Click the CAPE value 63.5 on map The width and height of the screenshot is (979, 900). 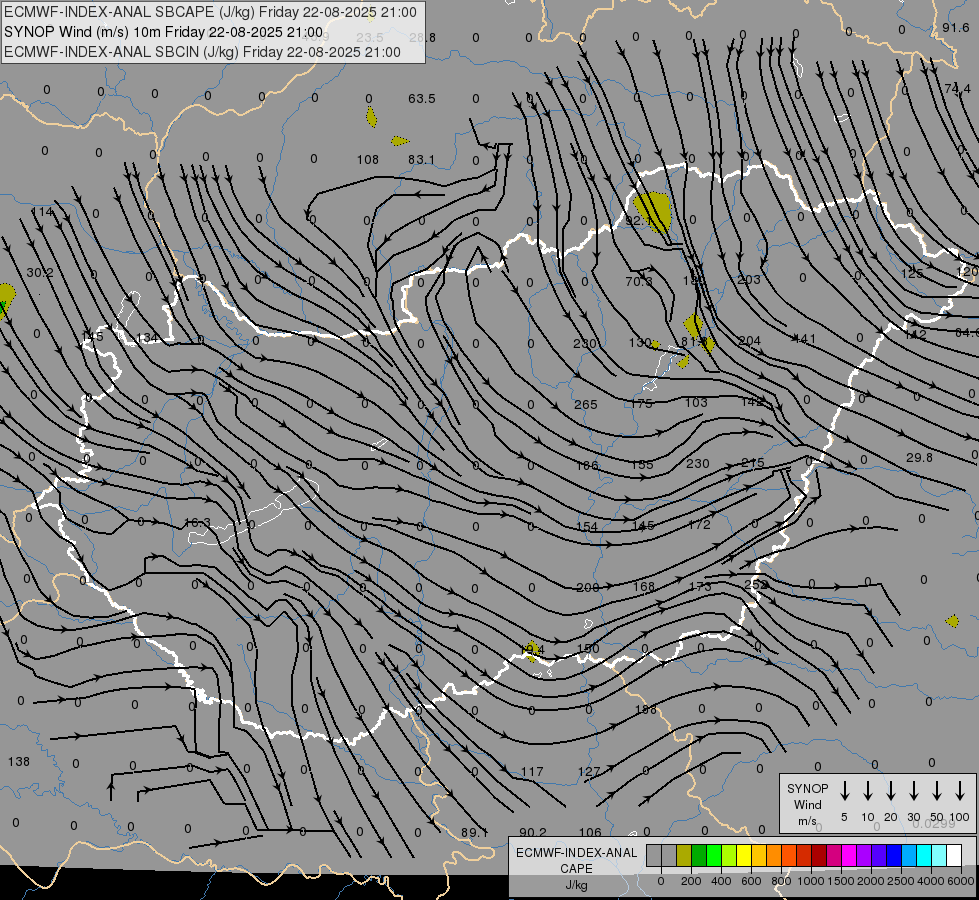point(421,99)
